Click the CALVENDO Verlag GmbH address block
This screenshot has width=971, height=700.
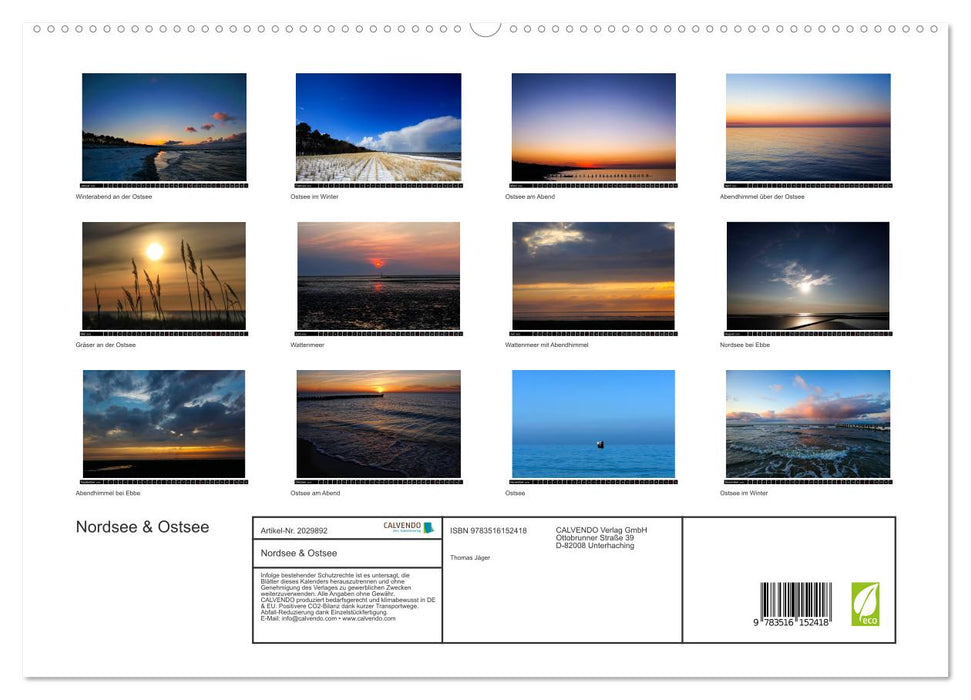click(x=600, y=537)
